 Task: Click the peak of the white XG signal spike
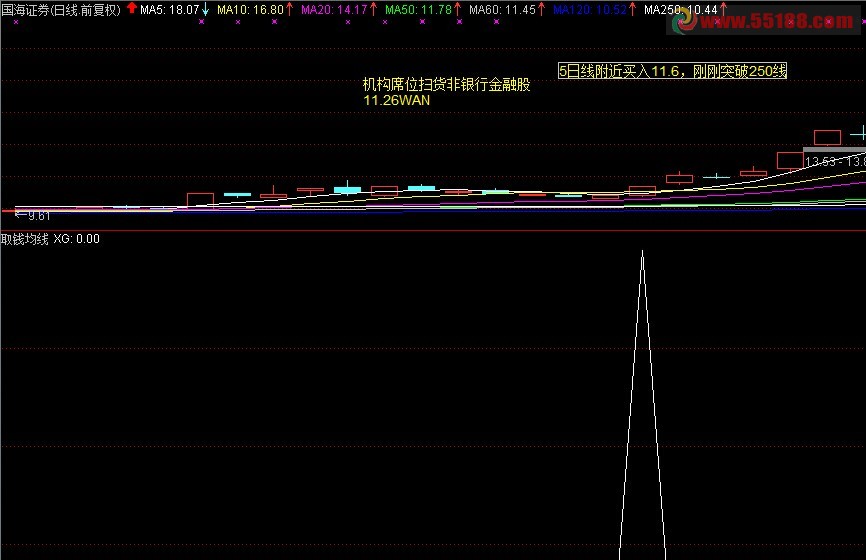pos(642,252)
